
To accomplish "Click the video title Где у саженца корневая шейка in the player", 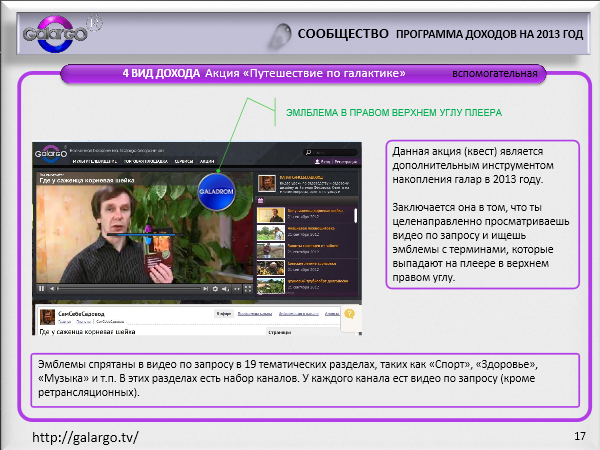I will coord(87,180).
